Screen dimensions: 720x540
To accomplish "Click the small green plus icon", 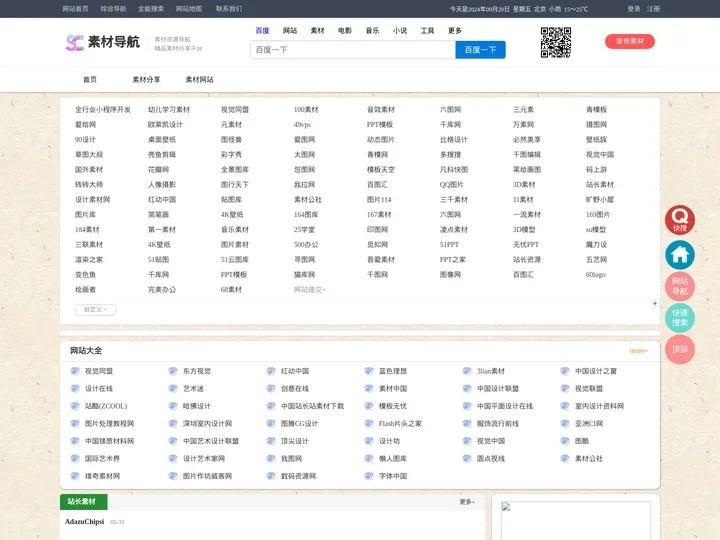I will pos(655,304).
